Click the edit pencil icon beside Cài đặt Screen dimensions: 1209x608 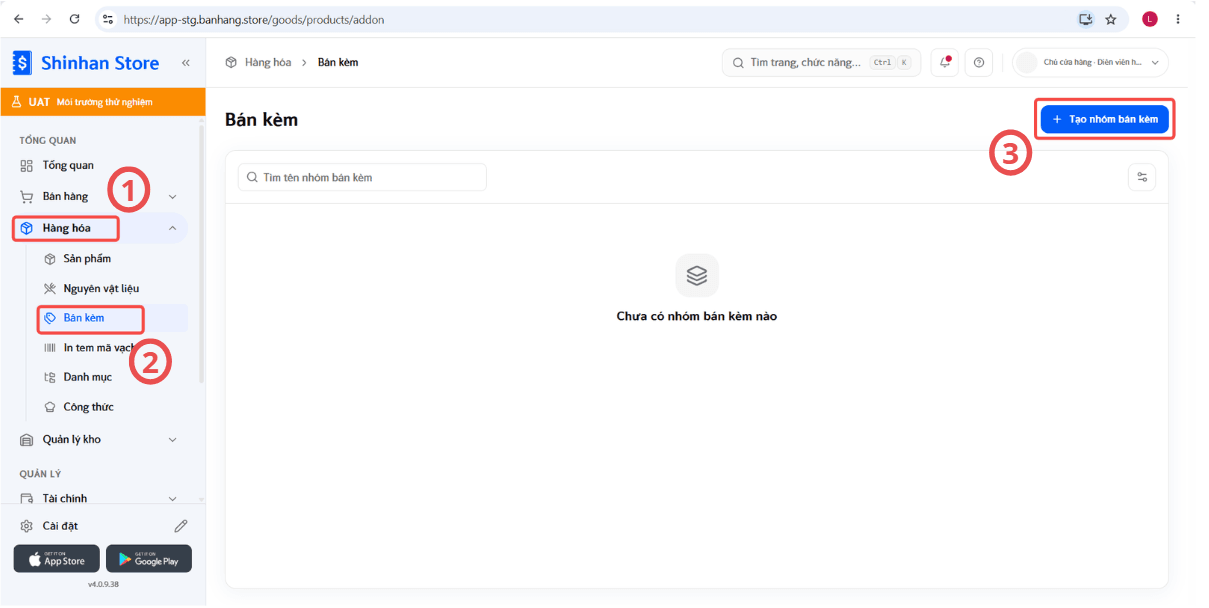pyautogui.click(x=181, y=526)
